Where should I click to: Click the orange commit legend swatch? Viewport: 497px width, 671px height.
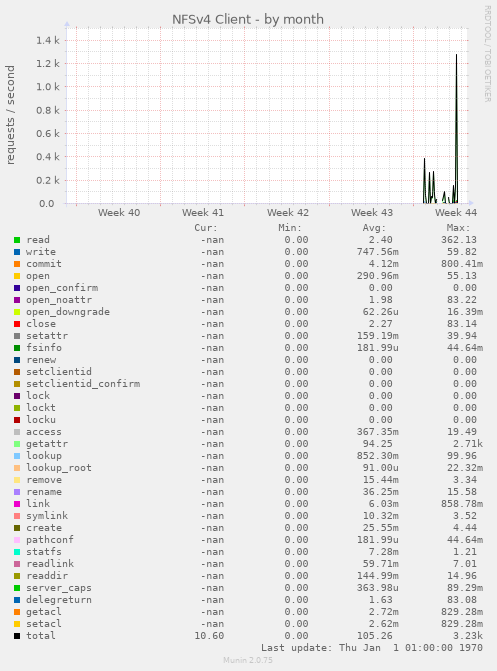pos(17,264)
